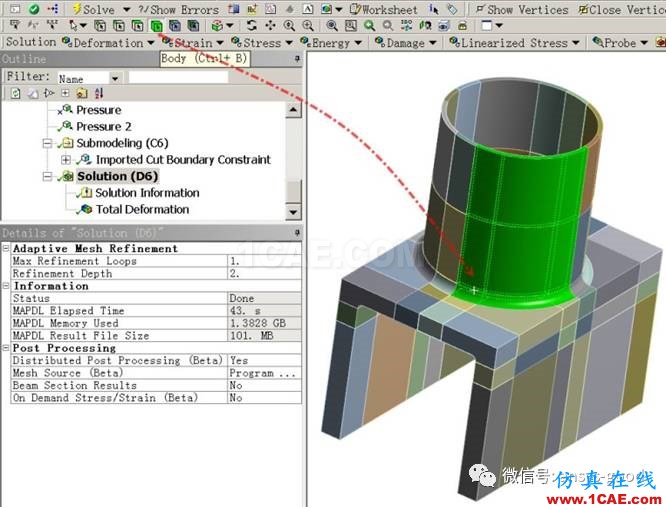Click Mesh Source 'Program ...' value
Viewport: 666px width, 507px height.
(264, 373)
